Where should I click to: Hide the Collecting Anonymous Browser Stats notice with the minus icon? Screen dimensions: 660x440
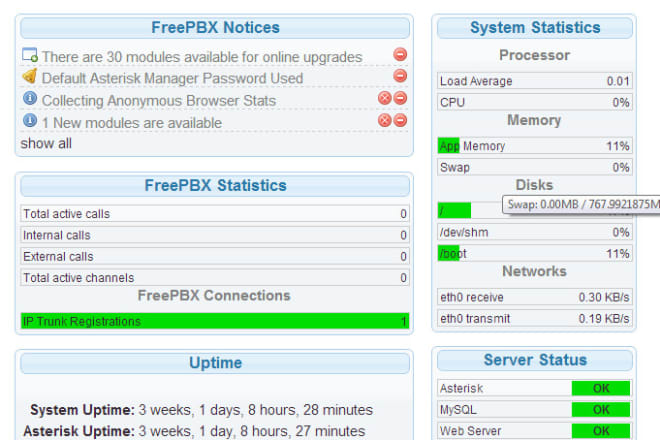coord(400,98)
